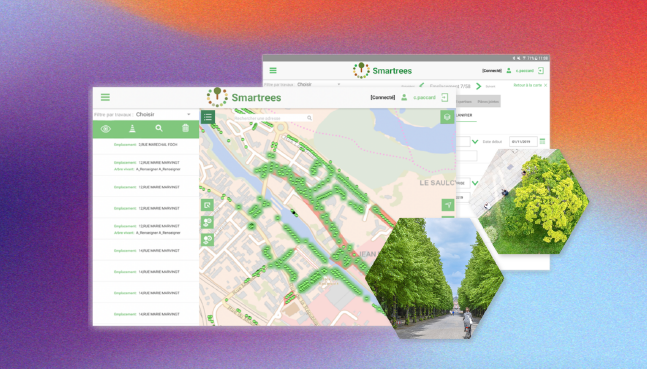Image resolution: width=647 pixels, height=369 pixels.
Task: Open the map layers cube icon
Action: coord(447,117)
